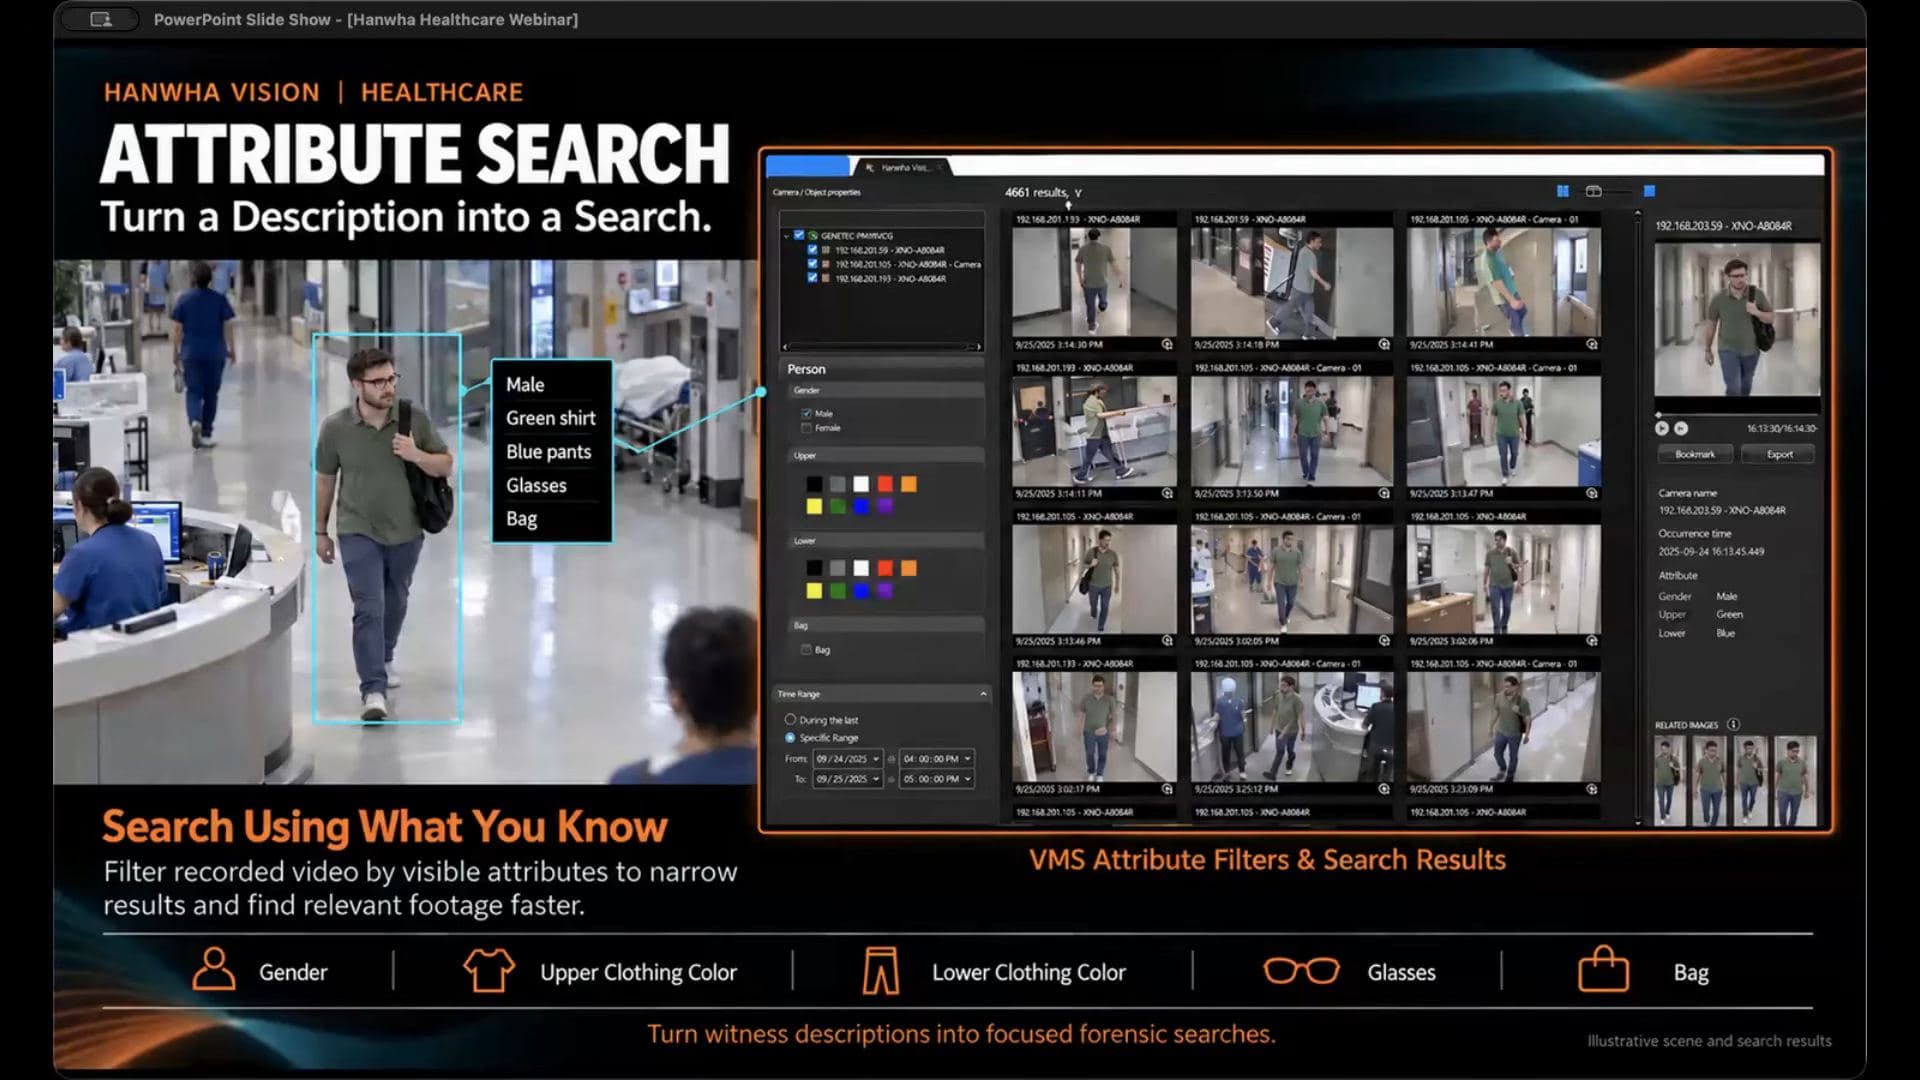1920x1080 pixels.
Task: Pick the green Upper clothing color swatch
Action: click(838, 507)
